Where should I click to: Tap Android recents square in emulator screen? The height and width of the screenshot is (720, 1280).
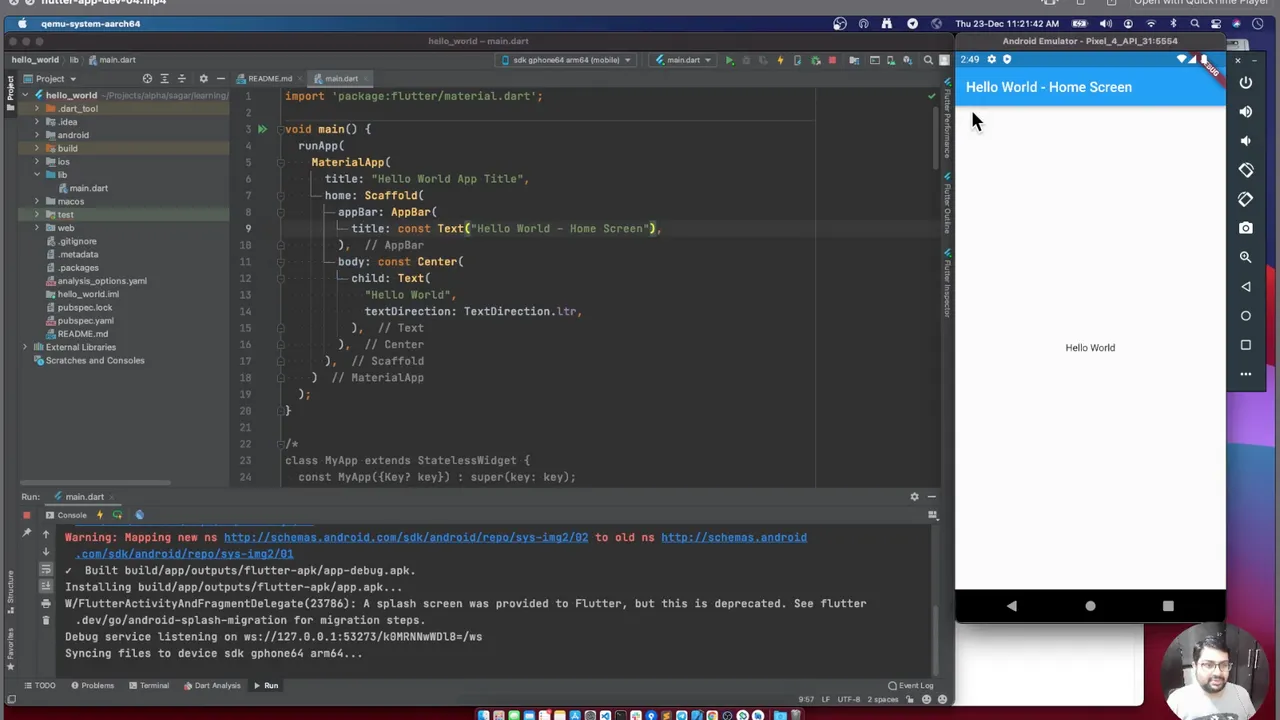(1168, 606)
